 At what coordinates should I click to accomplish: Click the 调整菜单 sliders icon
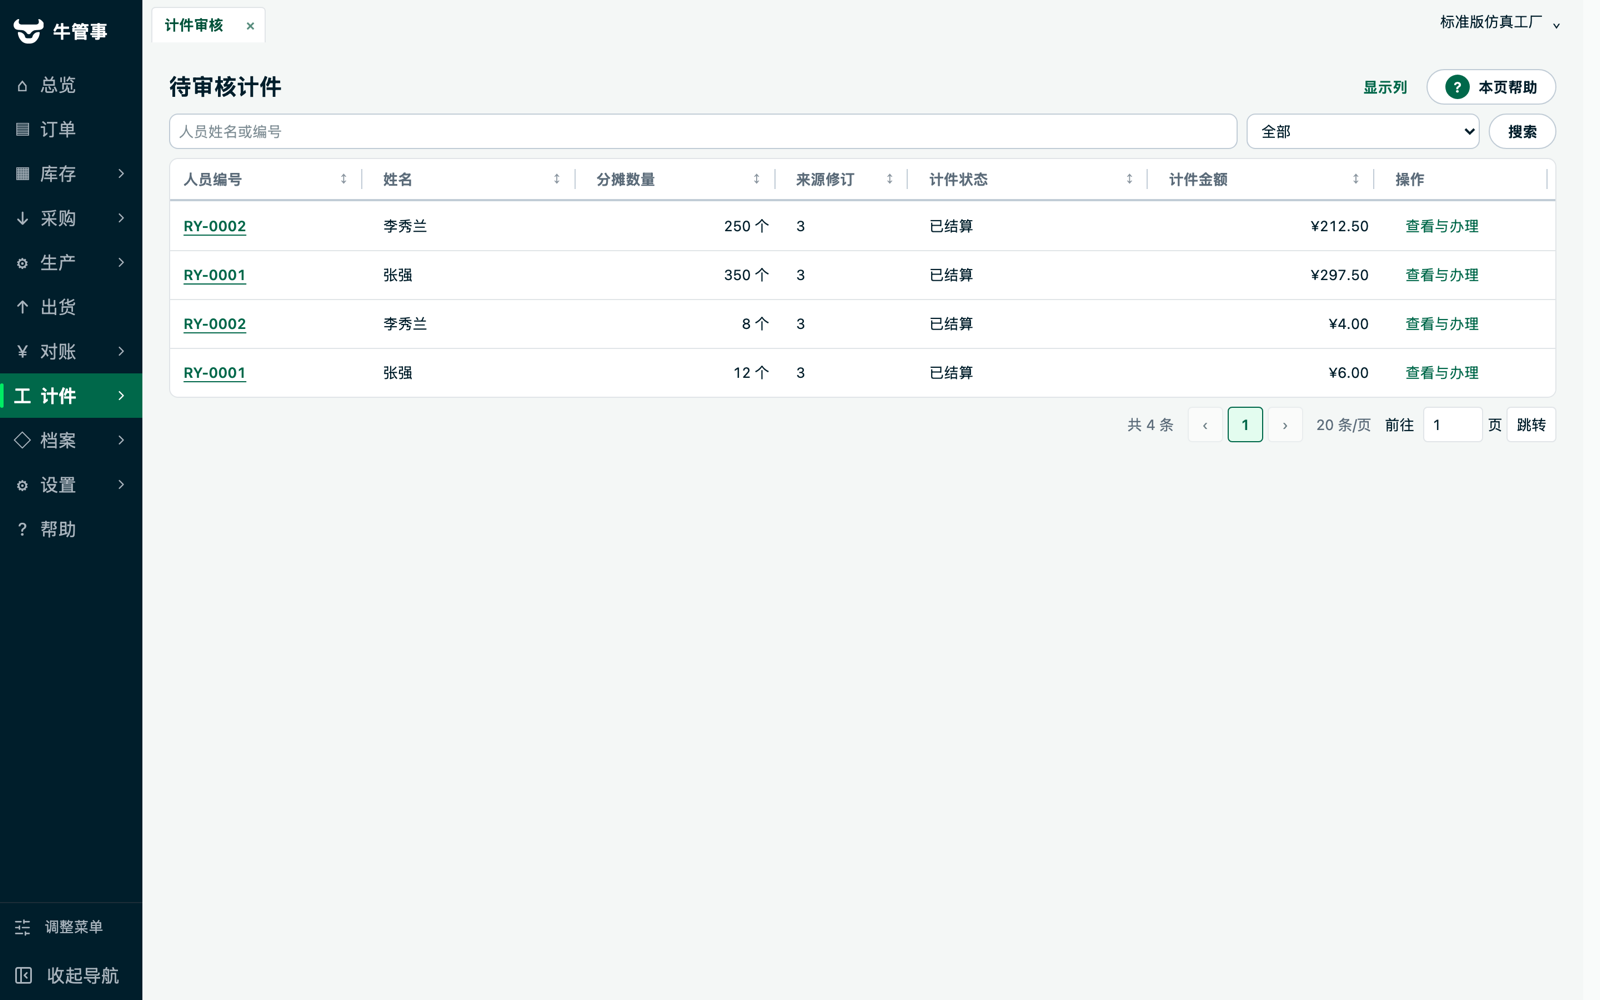[x=23, y=927]
